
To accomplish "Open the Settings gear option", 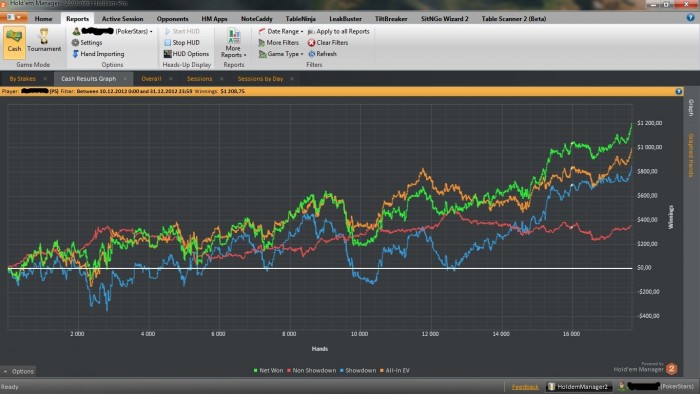I will click(87, 42).
